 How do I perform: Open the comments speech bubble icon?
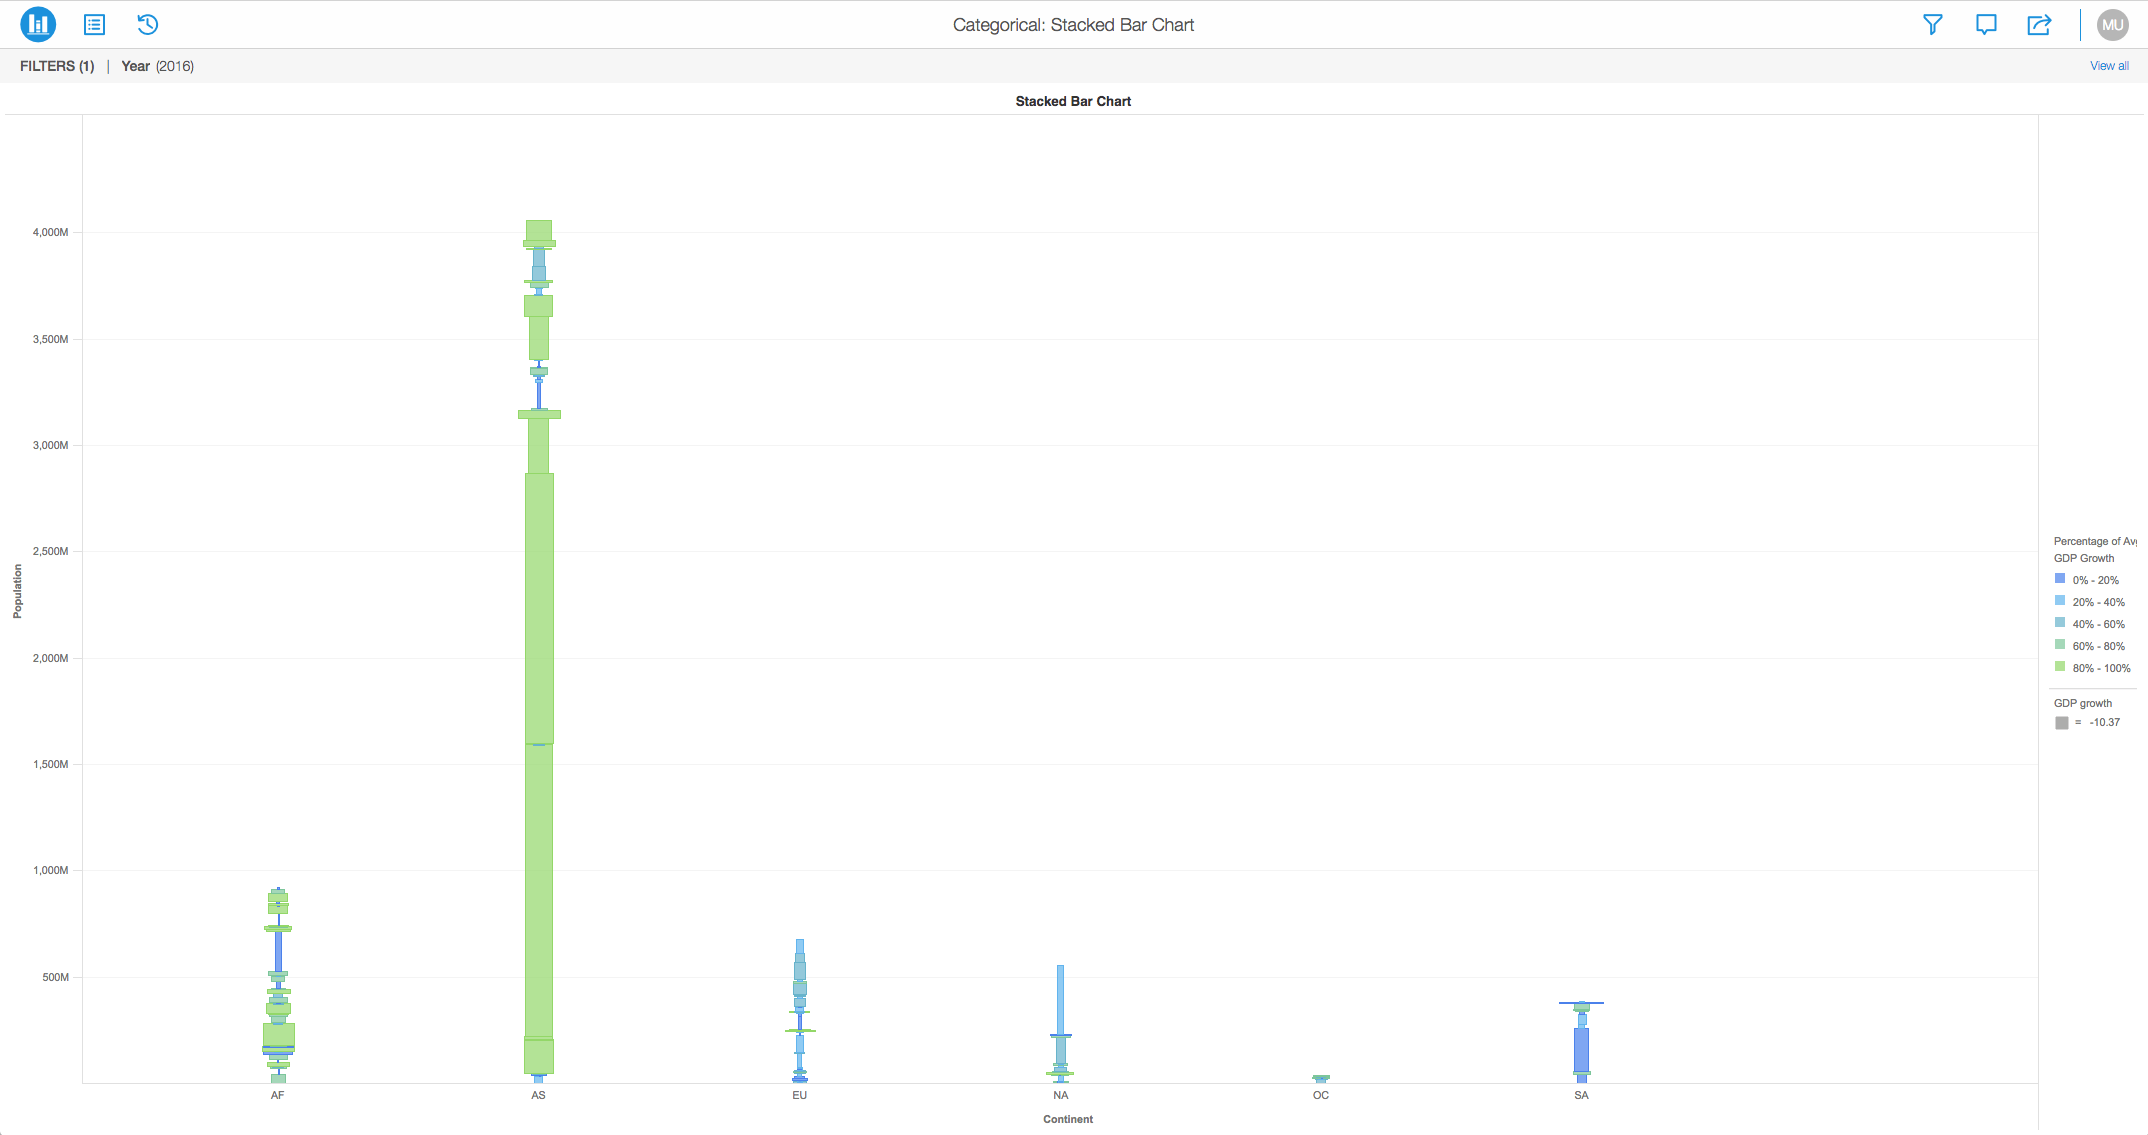pos(1986,24)
